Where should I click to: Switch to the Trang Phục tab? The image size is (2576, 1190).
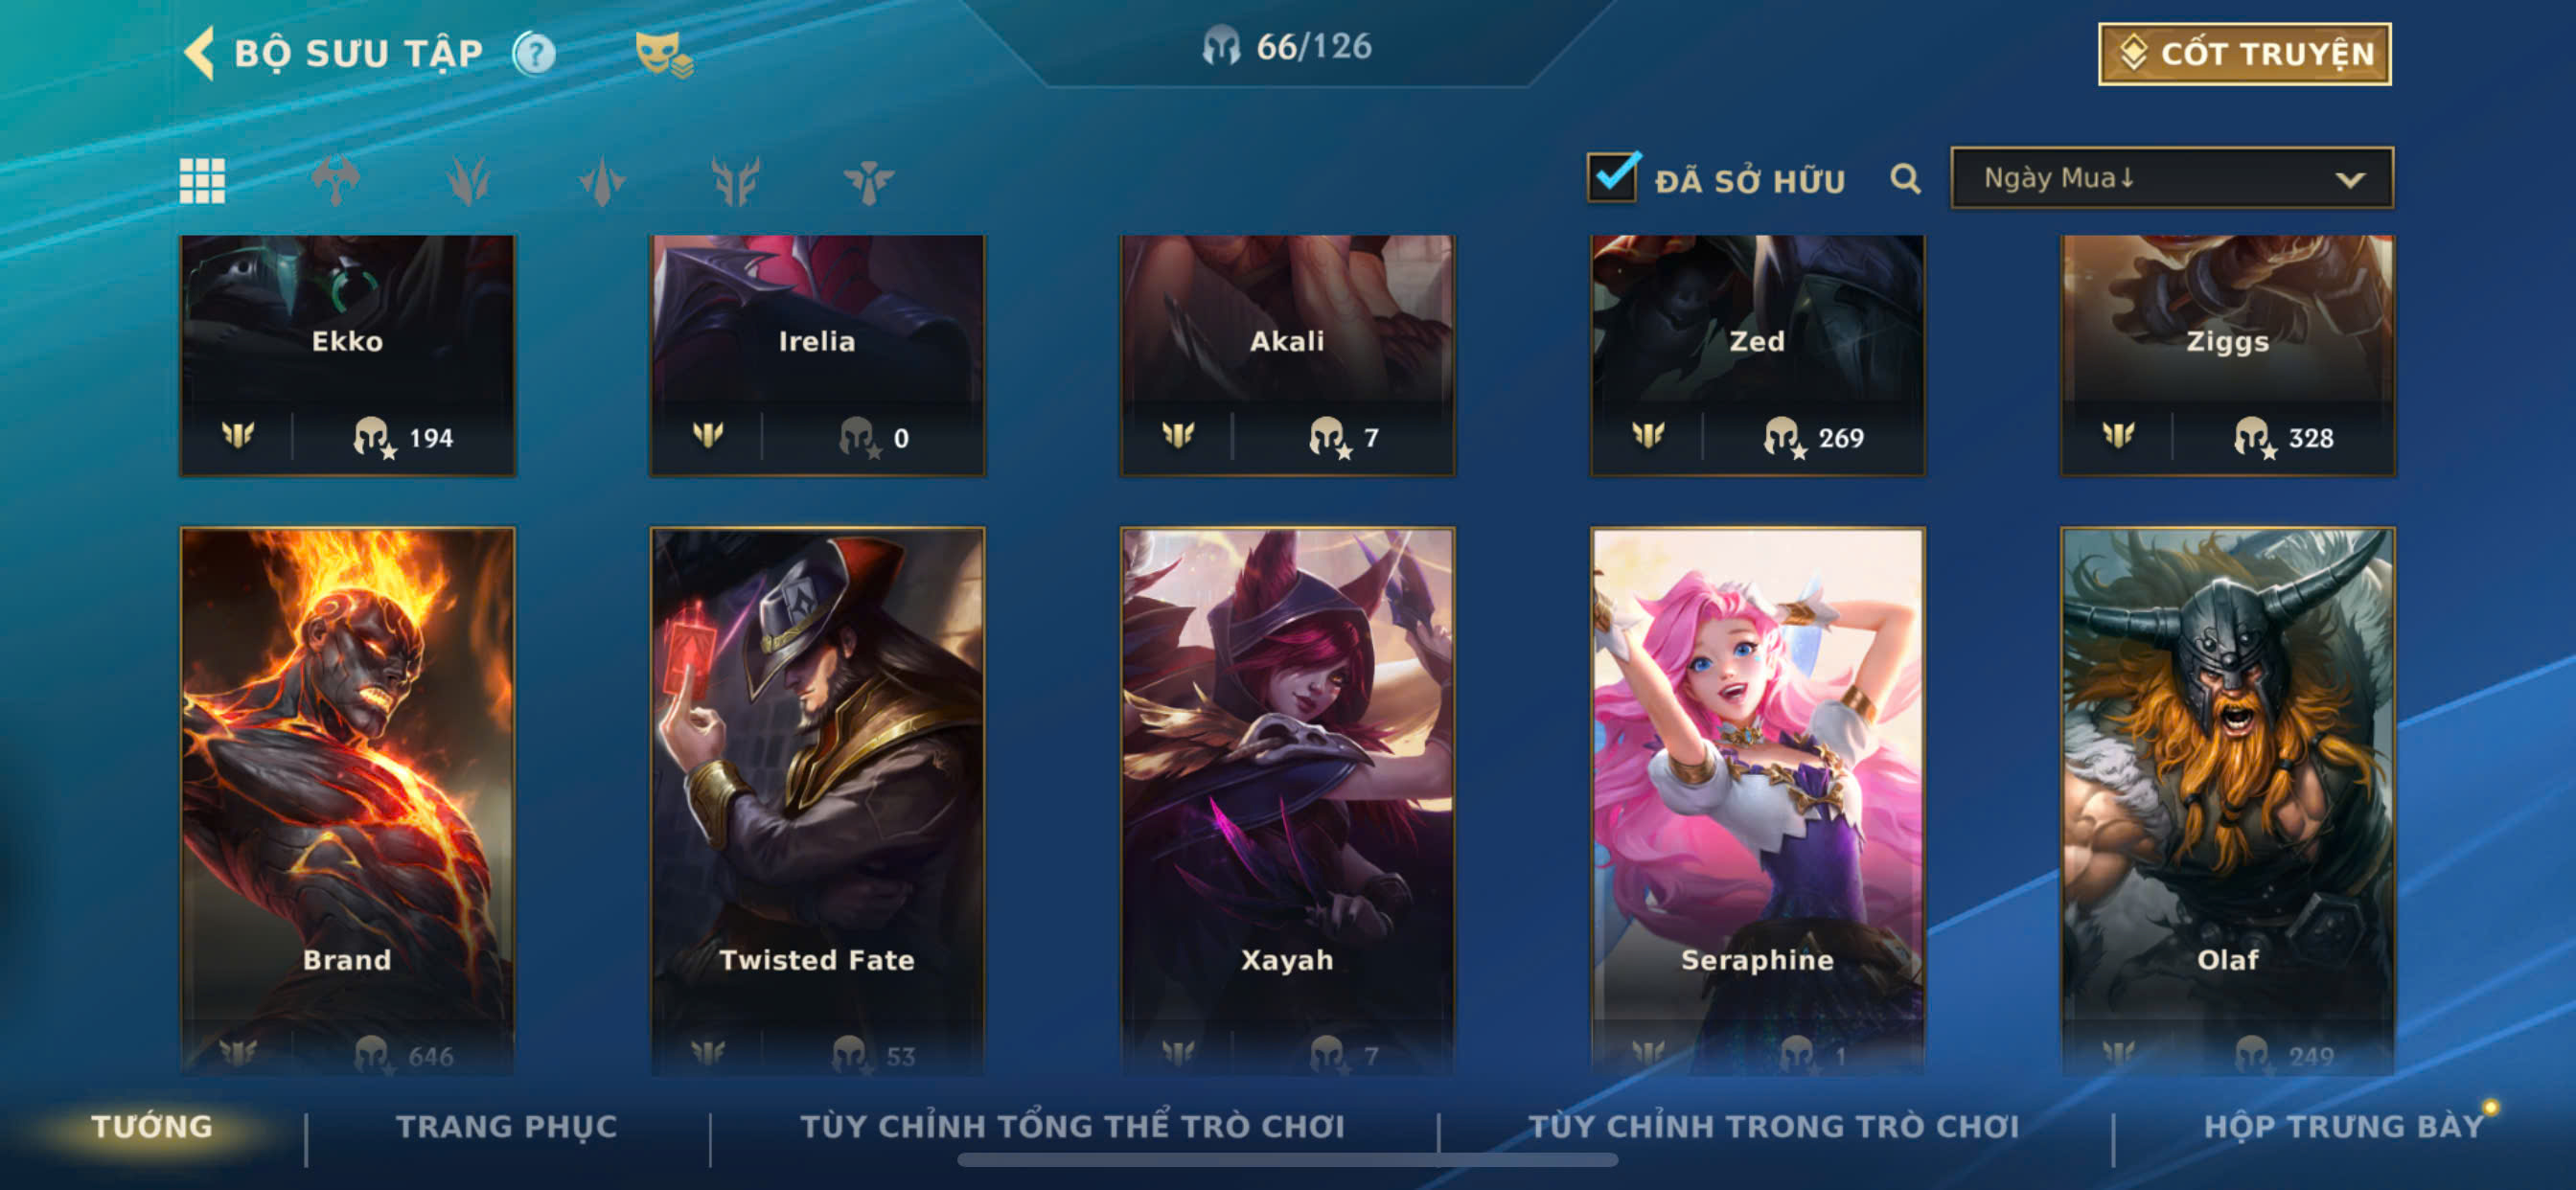tap(507, 1127)
